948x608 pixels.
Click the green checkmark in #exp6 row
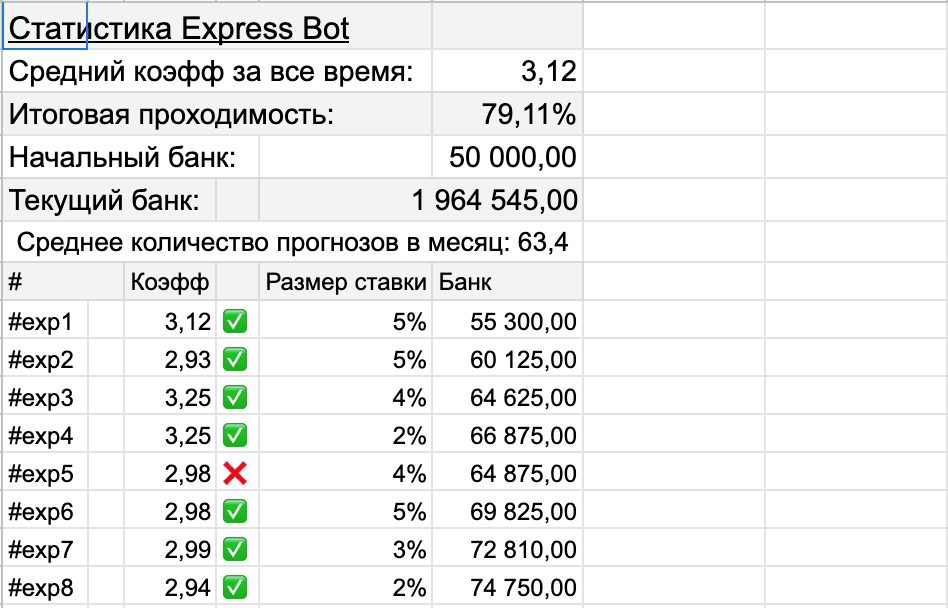237,512
